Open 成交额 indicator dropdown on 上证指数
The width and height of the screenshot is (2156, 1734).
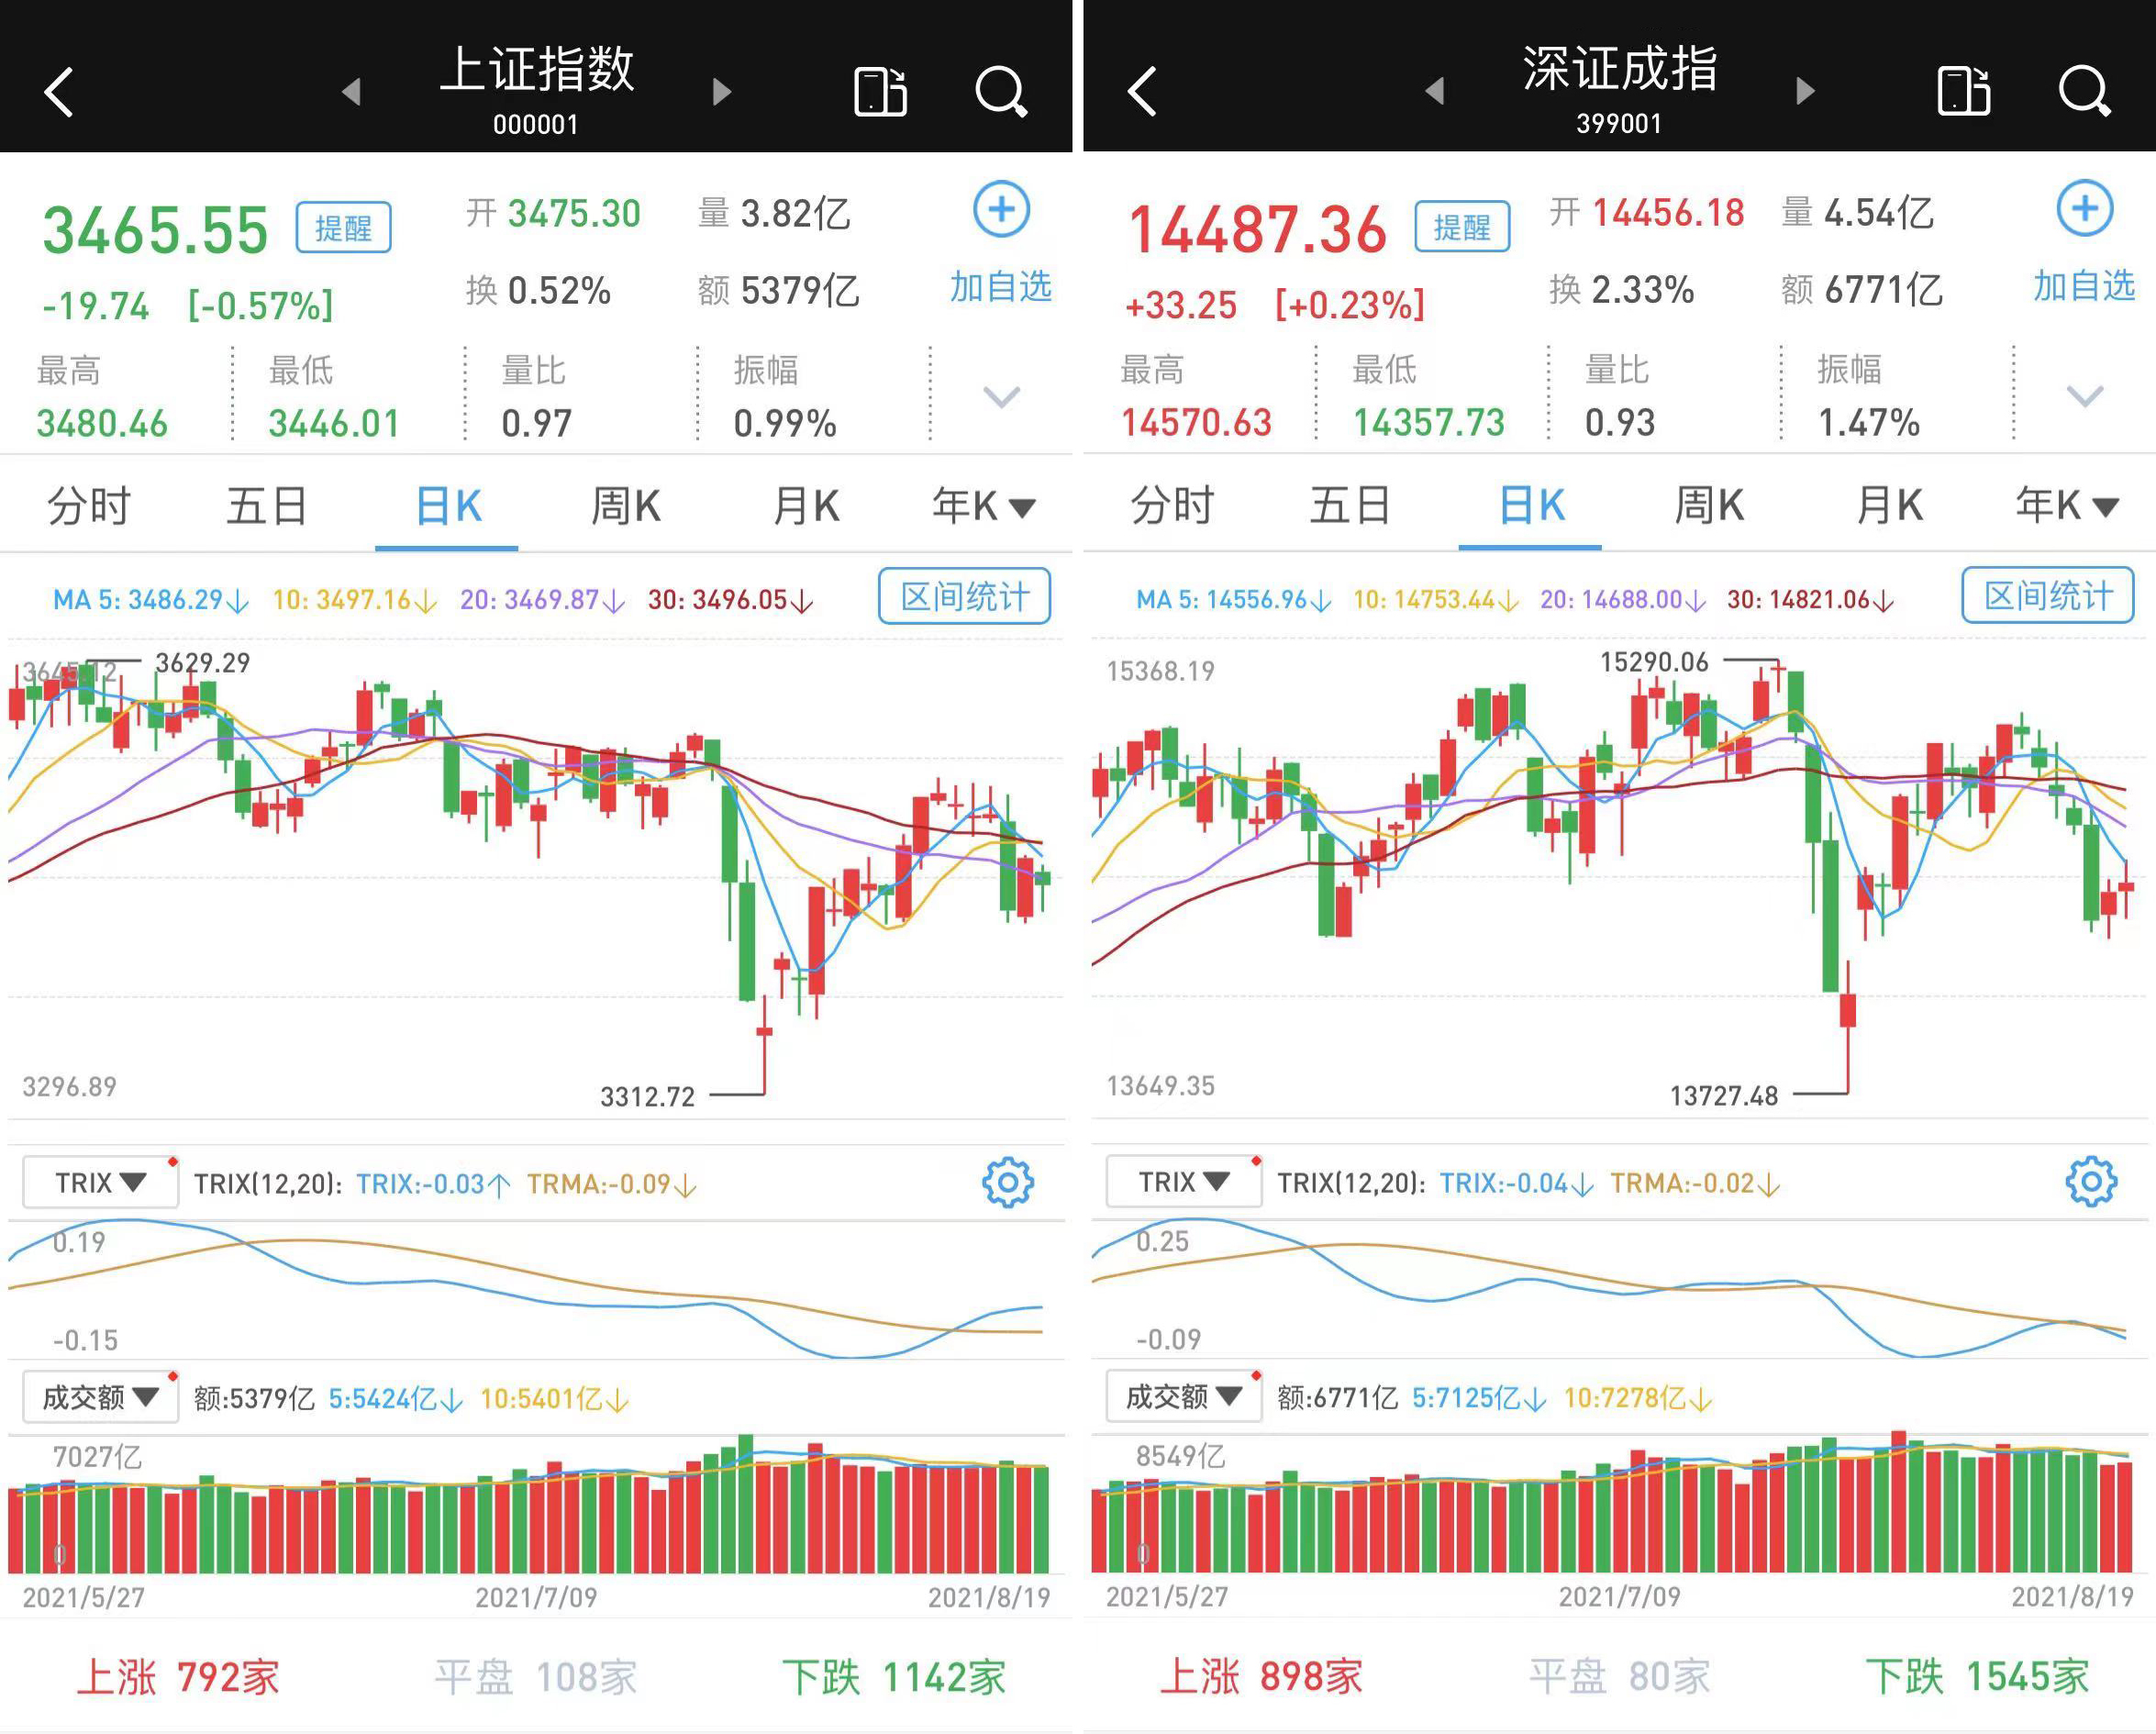pyautogui.click(x=101, y=1397)
